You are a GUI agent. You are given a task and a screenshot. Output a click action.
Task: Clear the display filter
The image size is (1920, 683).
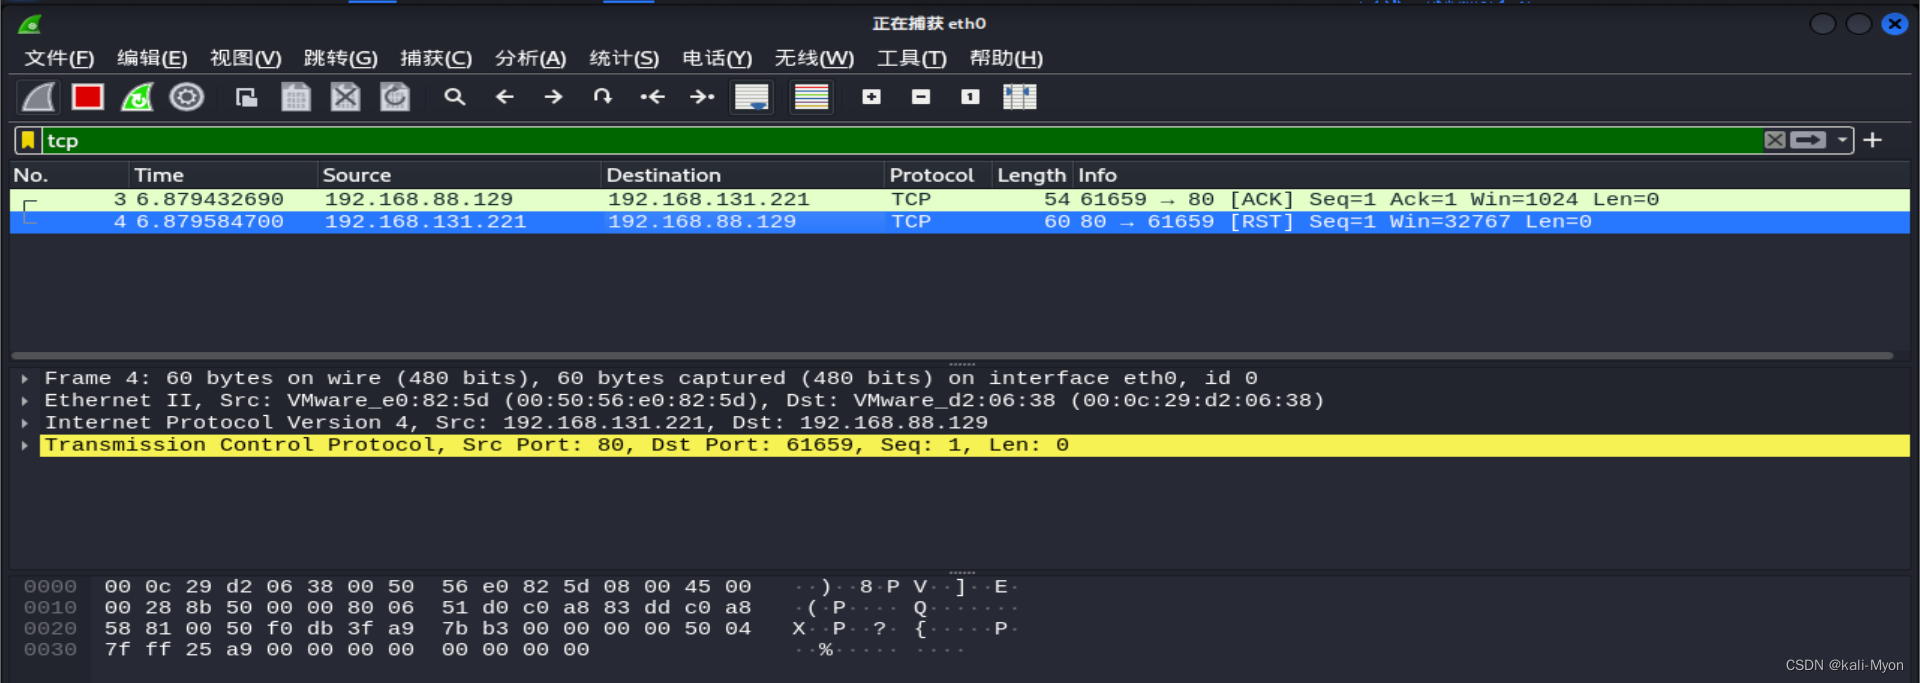click(x=1775, y=140)
